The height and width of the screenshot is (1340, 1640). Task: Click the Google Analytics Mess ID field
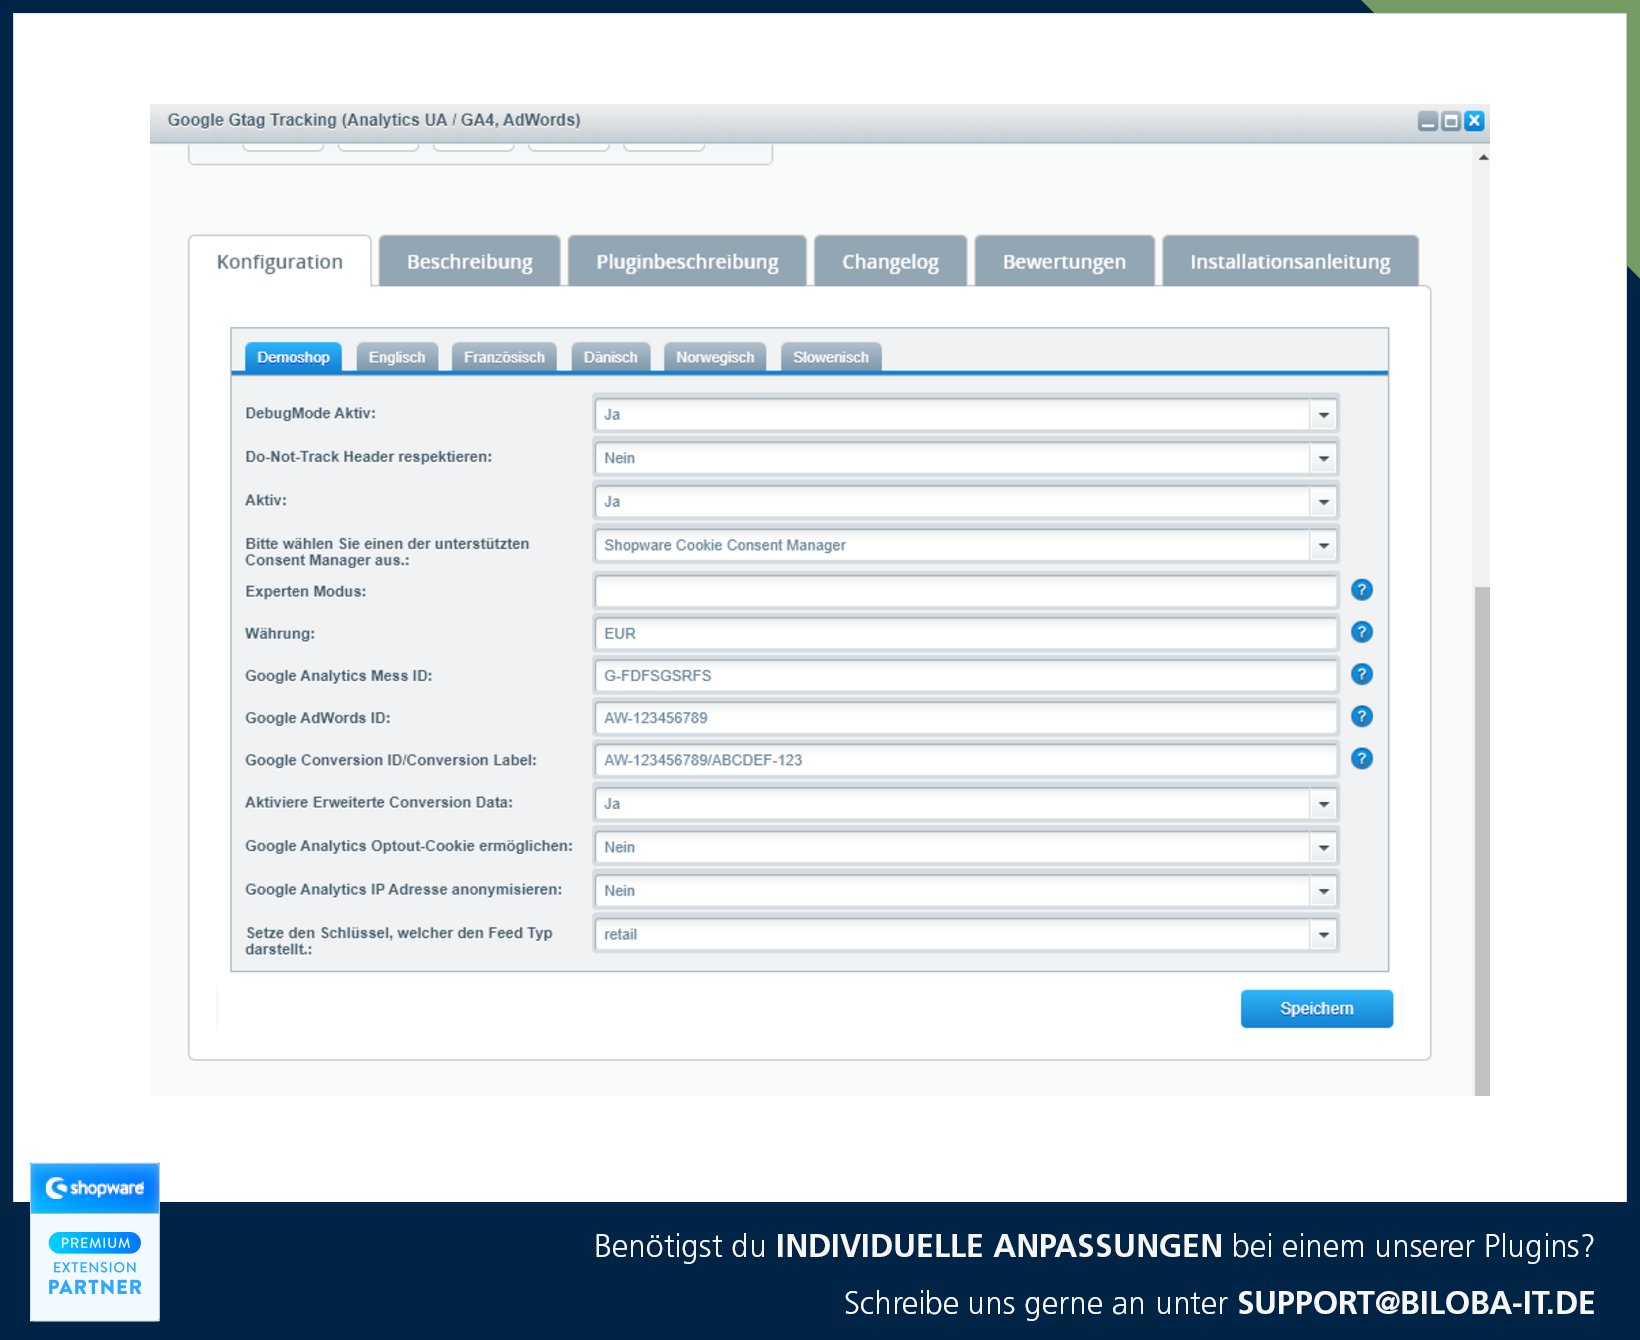coord(966,675)
